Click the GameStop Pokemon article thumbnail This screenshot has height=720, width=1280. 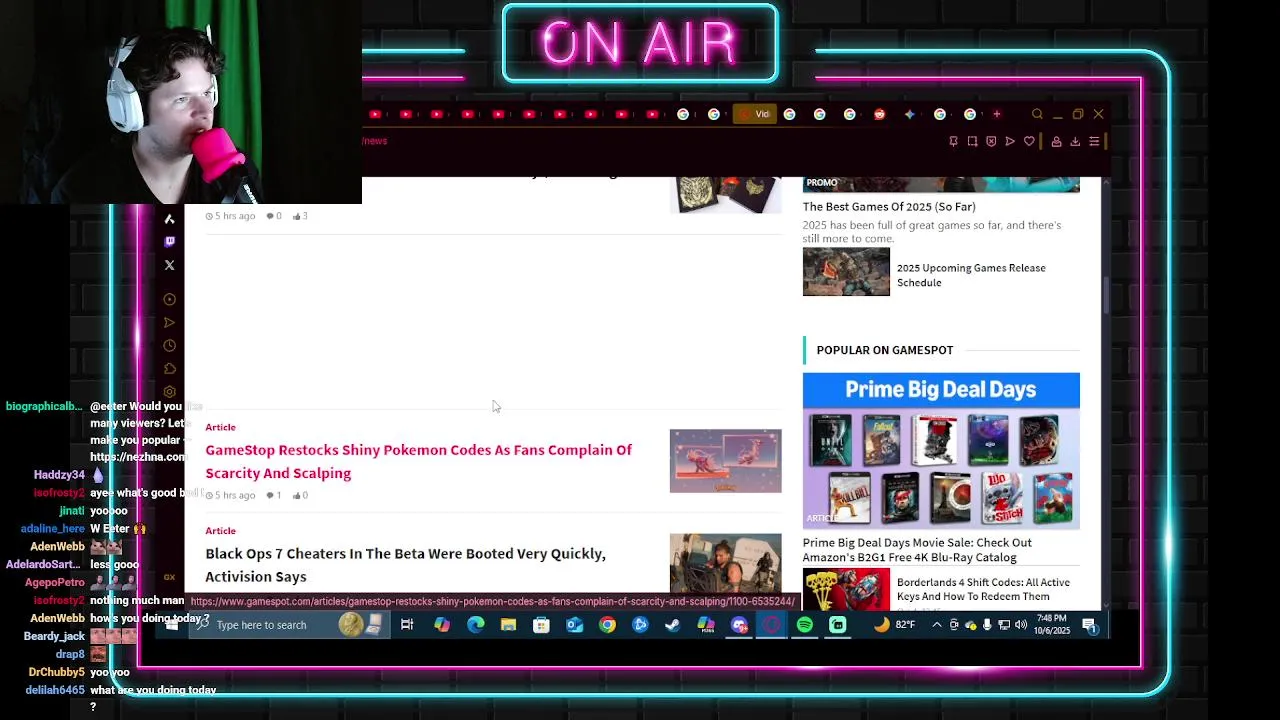coord(725,461)
